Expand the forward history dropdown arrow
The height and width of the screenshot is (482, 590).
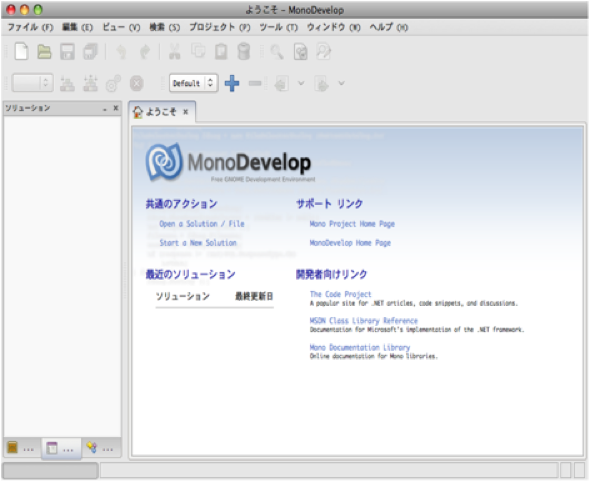point(341,83)
